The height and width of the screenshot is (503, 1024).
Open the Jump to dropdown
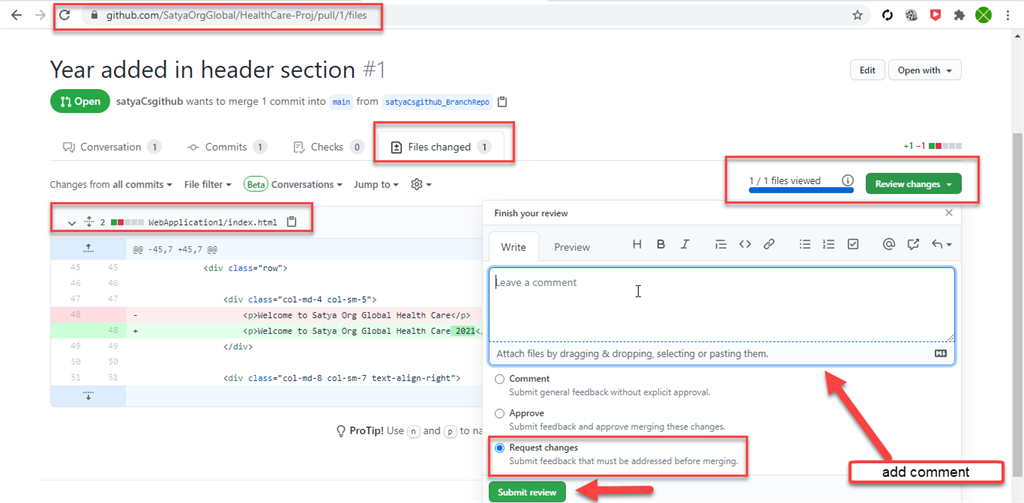coord(376,185)
